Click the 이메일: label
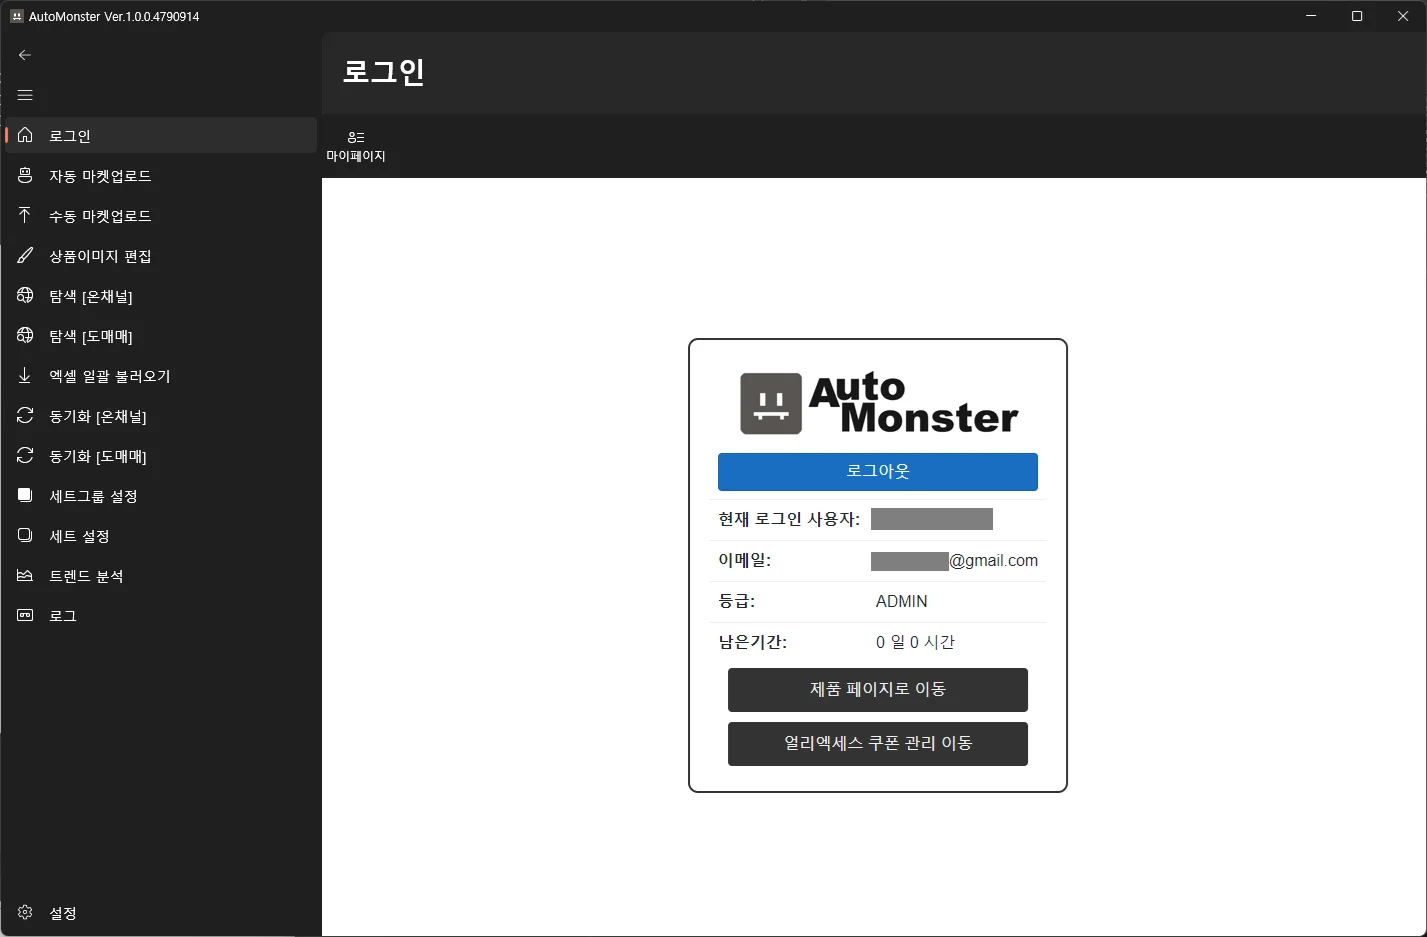This screenshot has height=937, width=1427. coord(745,560)
